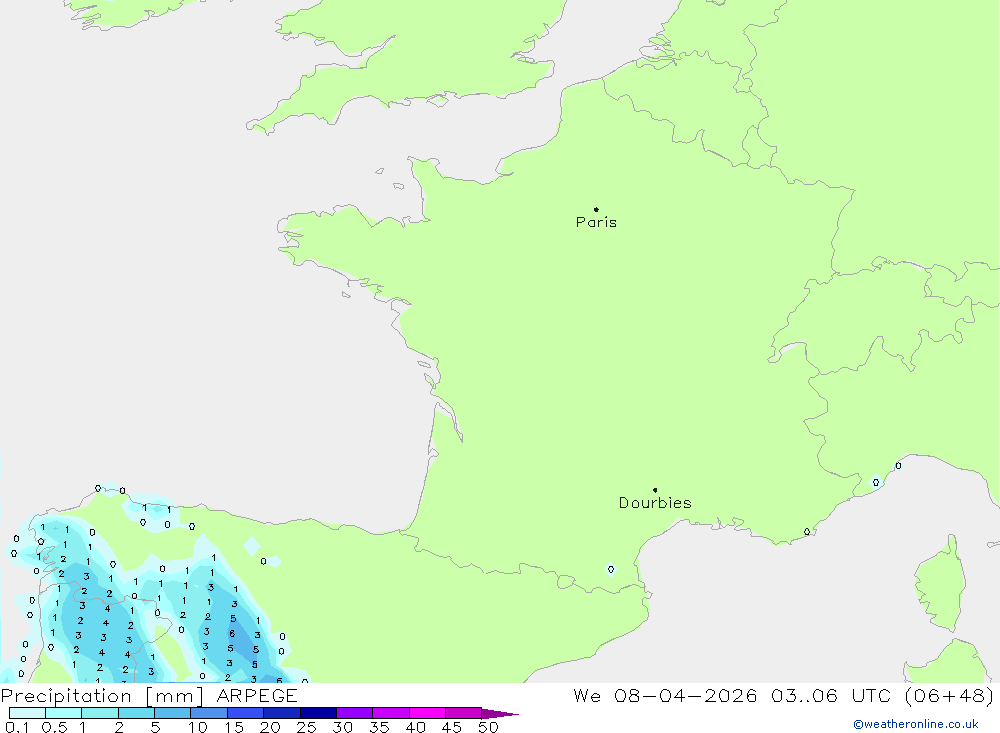Viewport: 1000px width, 733px height.
Task: Pick the 40–45 mm magenta legend swatch
Action: coord(427,713)
